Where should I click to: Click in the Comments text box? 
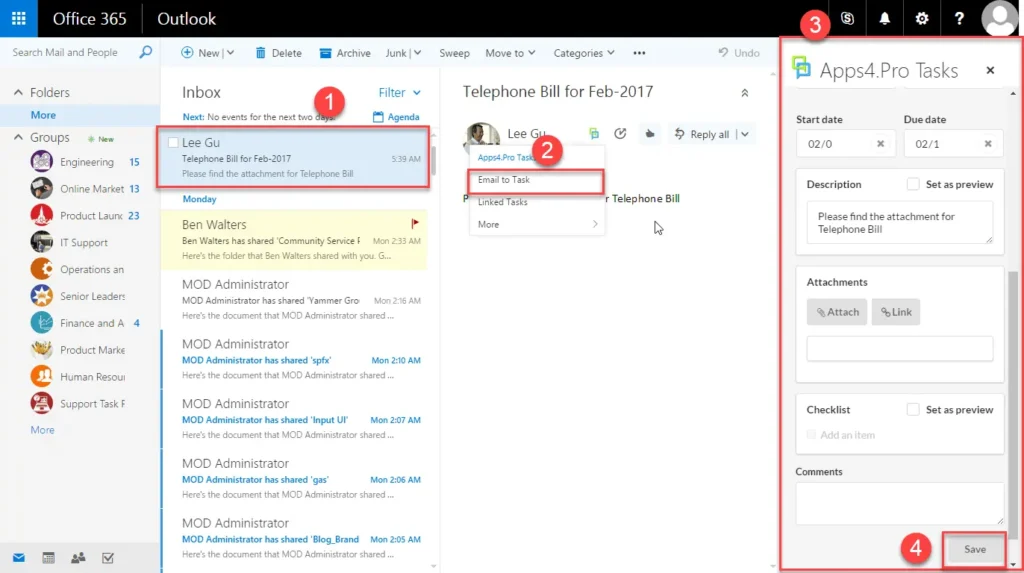point(899,503)
